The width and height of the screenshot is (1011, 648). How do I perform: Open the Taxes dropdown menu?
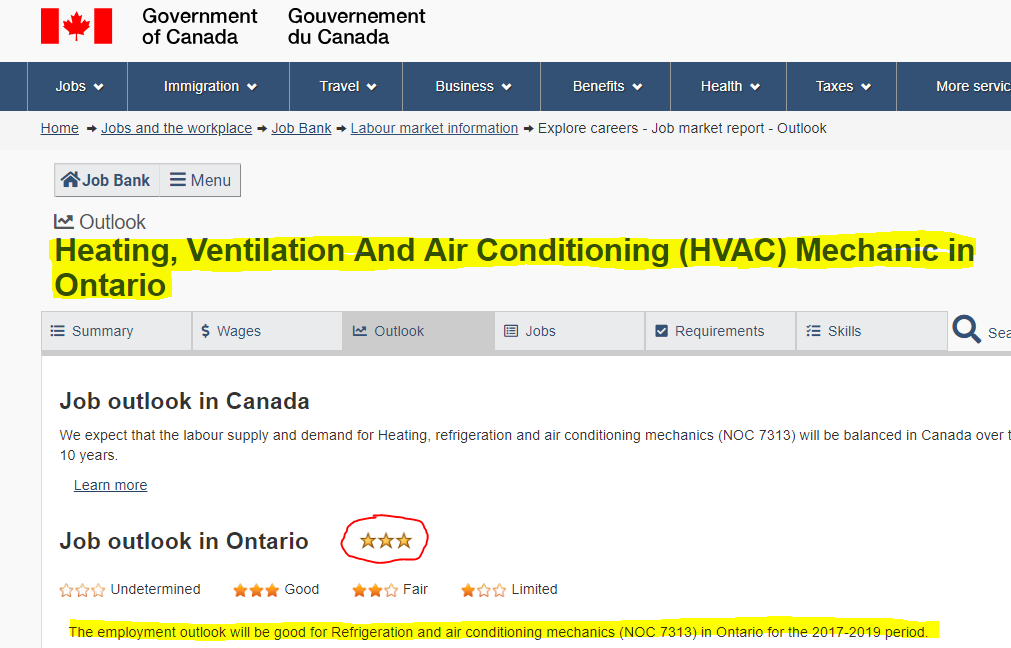point(841,86)
